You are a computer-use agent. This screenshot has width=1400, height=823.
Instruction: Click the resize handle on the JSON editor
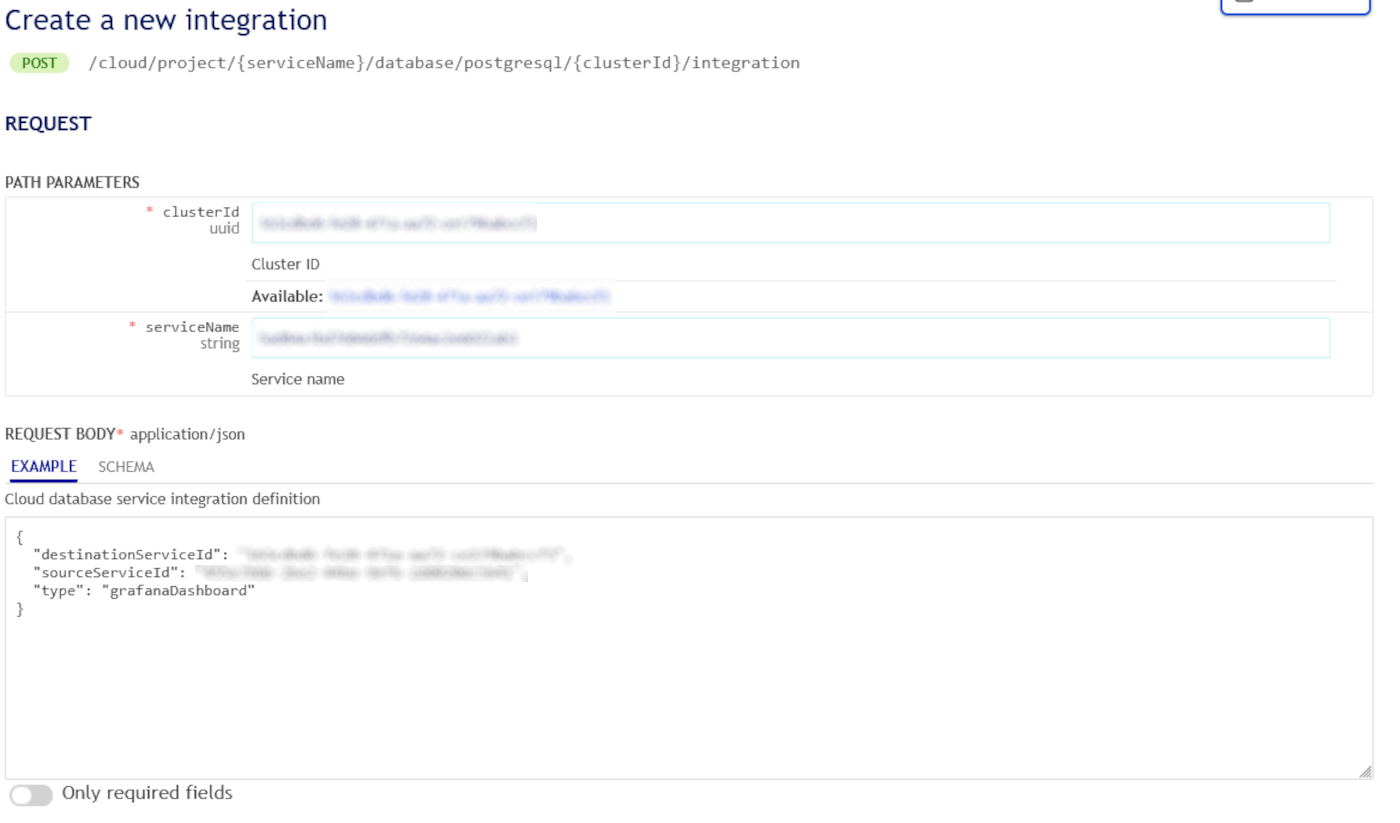(1366, 770)
